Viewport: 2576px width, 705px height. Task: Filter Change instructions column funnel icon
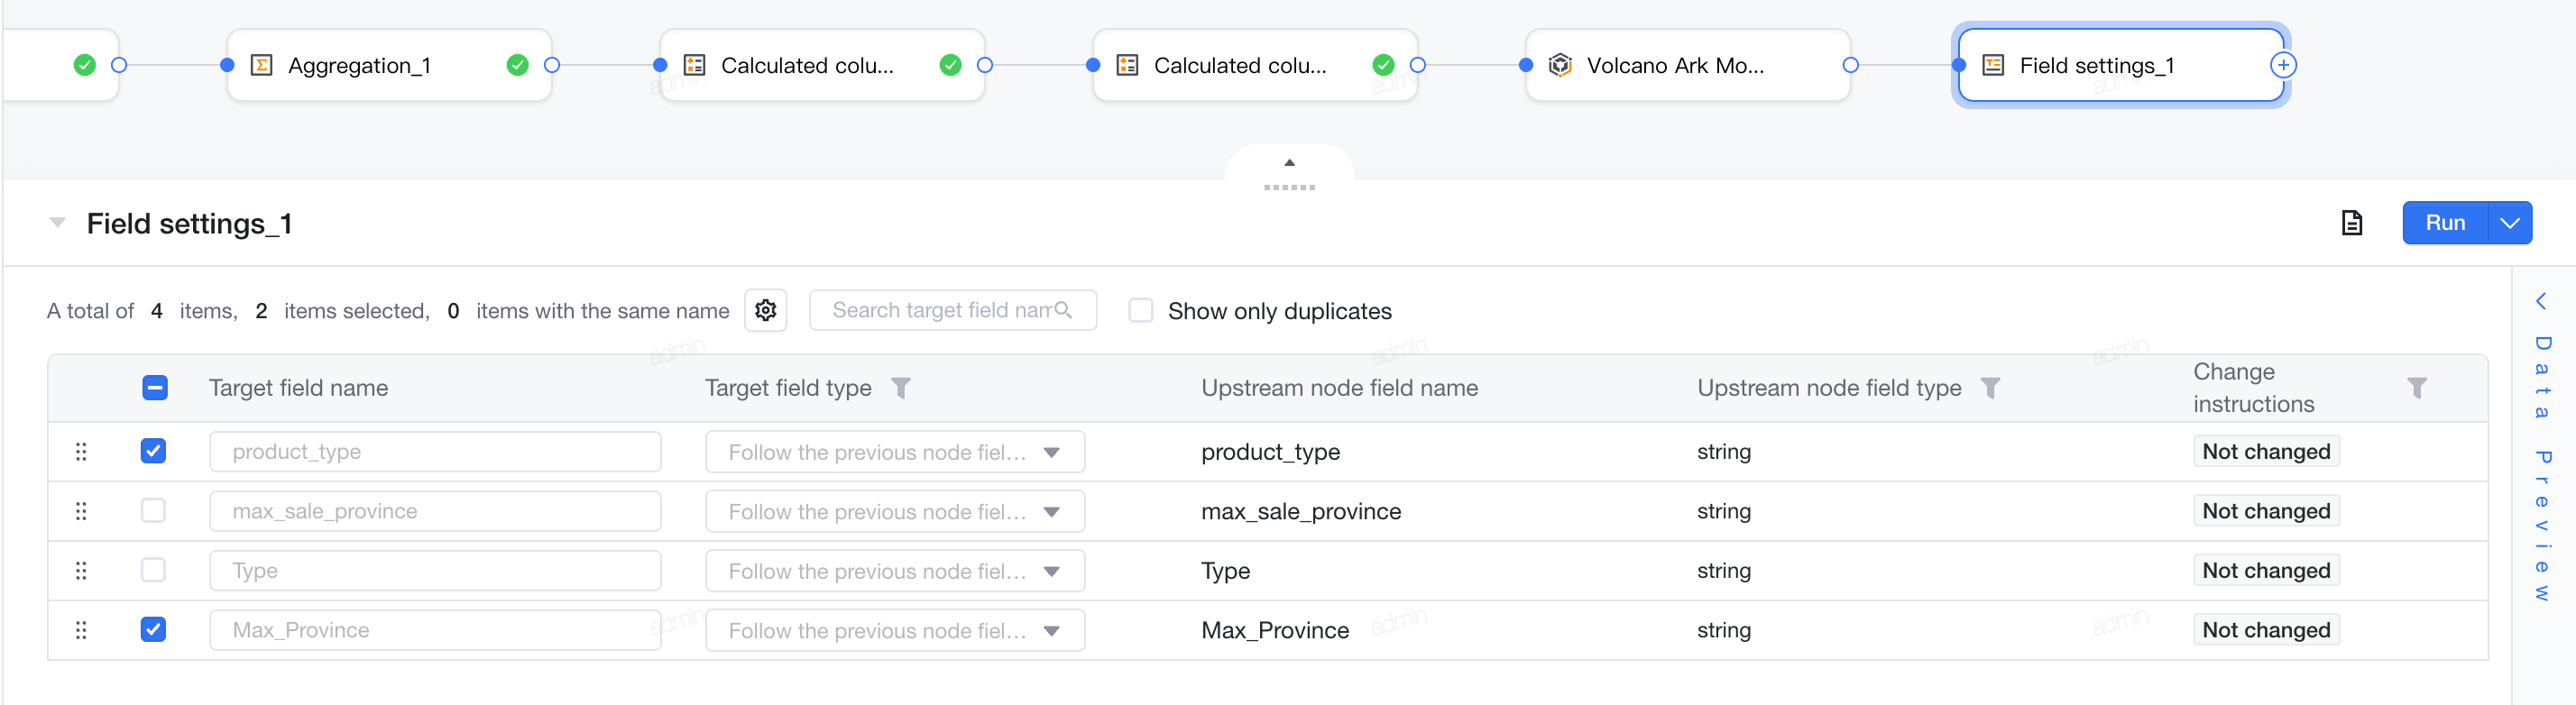tap(2416, 388)
